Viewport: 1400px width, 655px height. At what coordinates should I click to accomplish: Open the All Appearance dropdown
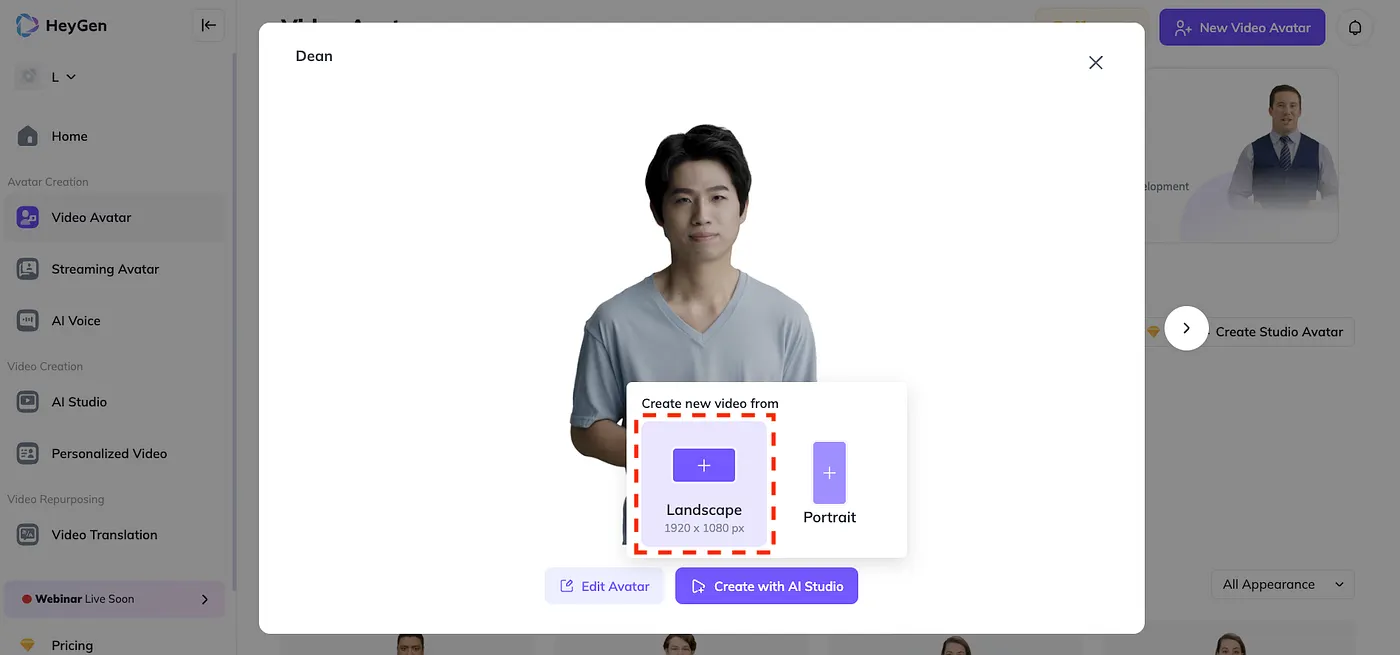coord(1282,584)
